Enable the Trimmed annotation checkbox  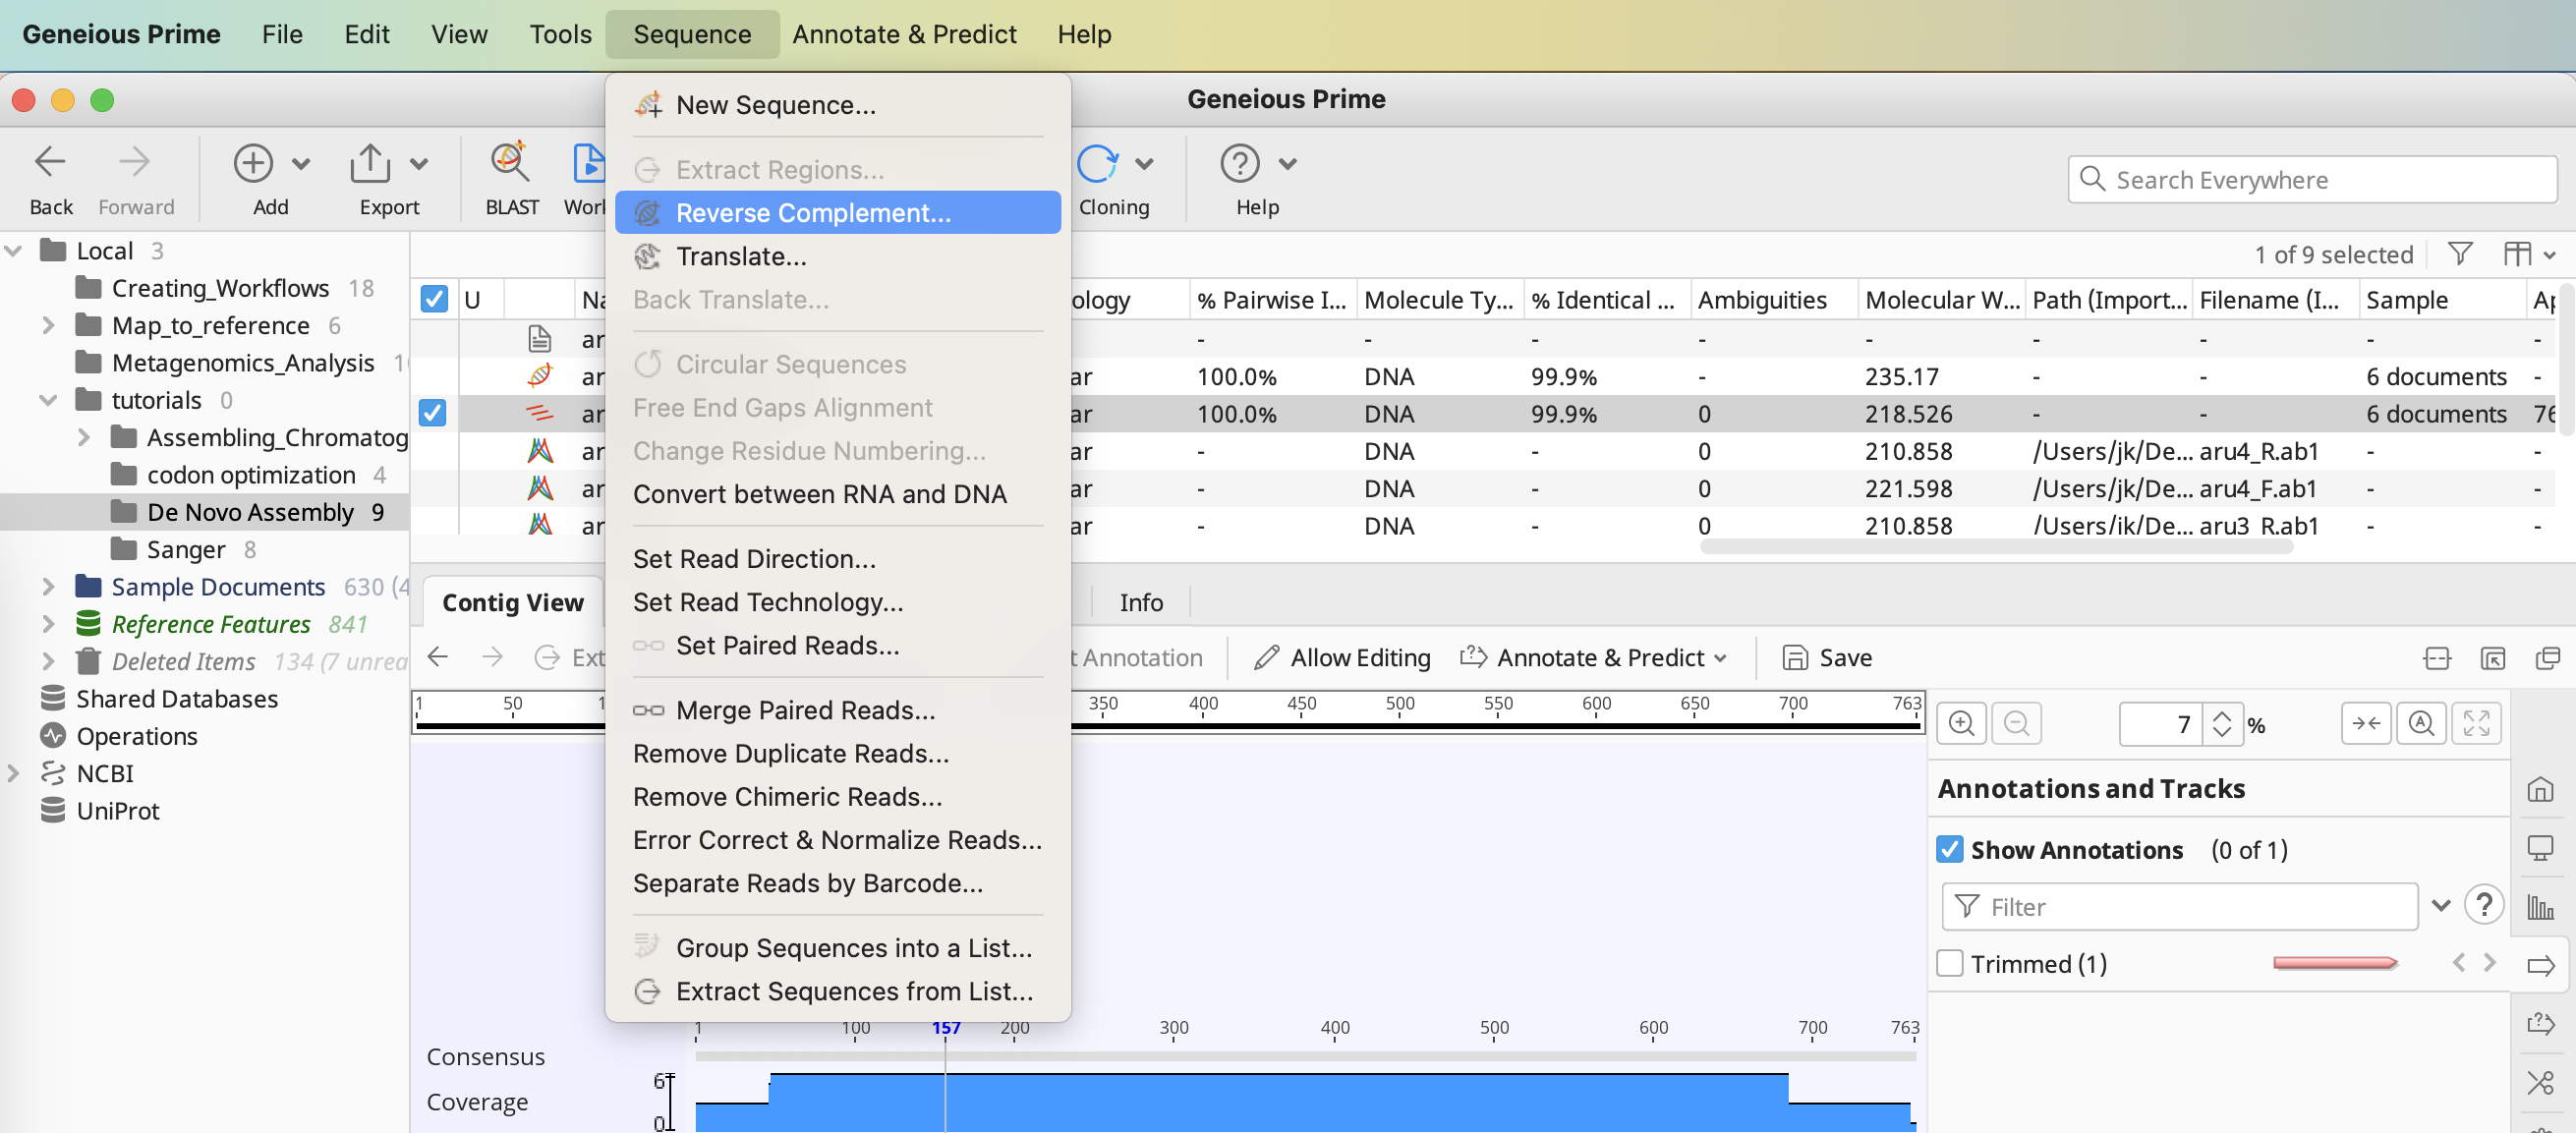tap(1949, 963)
